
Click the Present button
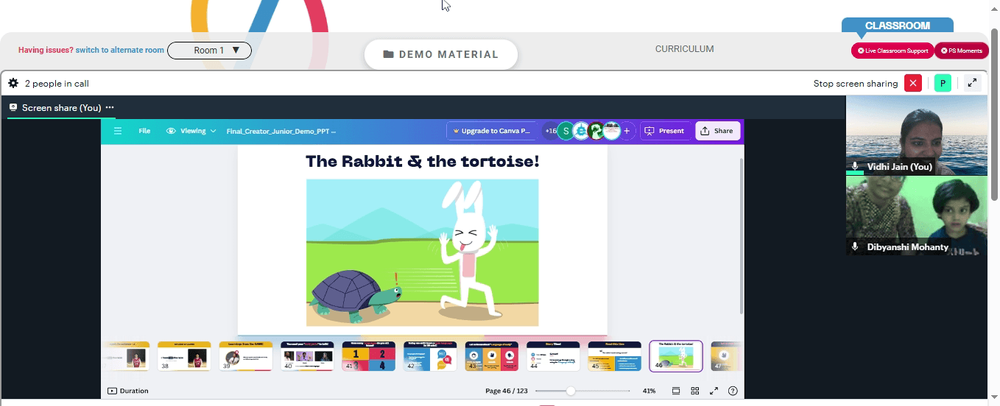coord(666,131)
